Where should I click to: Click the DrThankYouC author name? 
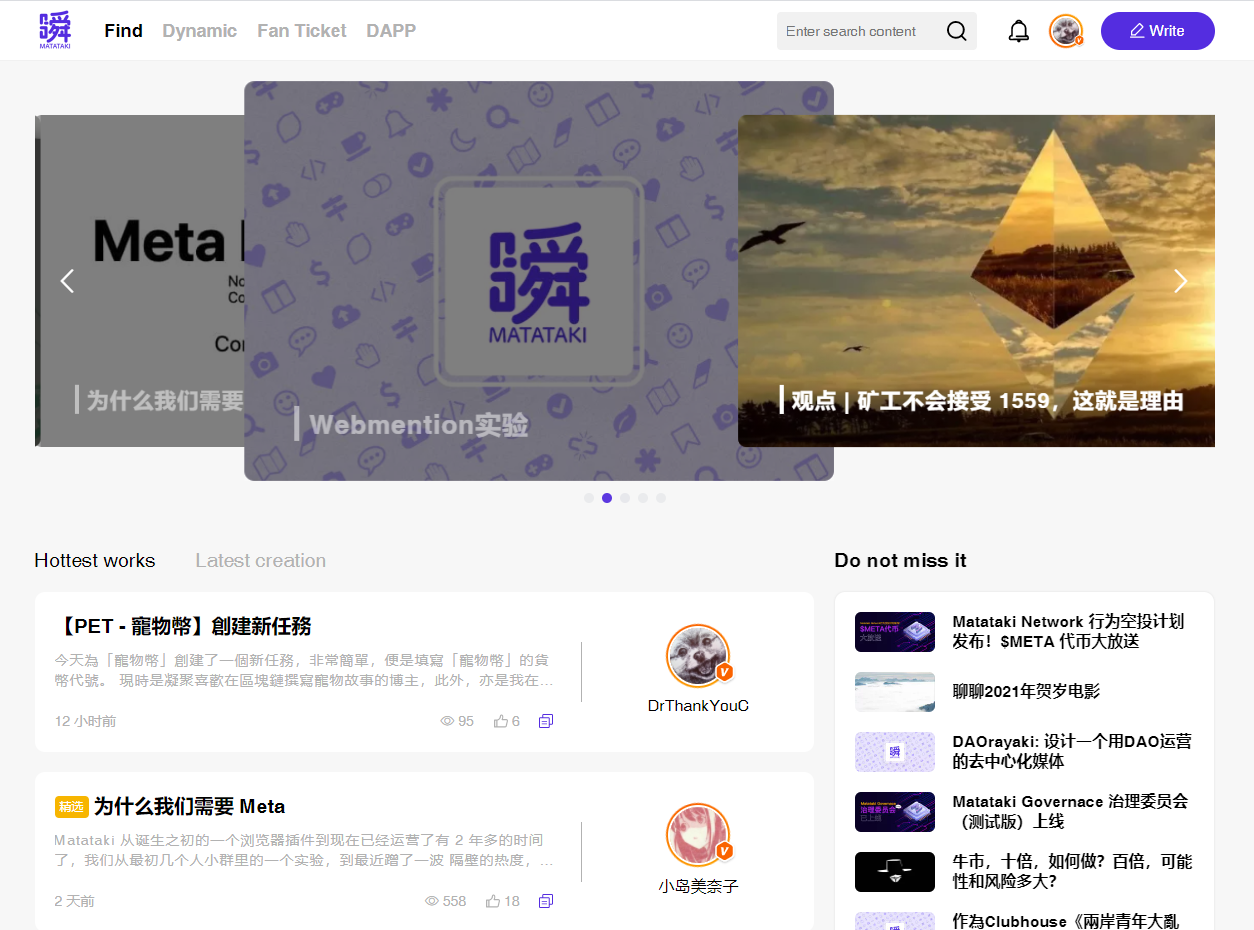(x=698, y=706)
